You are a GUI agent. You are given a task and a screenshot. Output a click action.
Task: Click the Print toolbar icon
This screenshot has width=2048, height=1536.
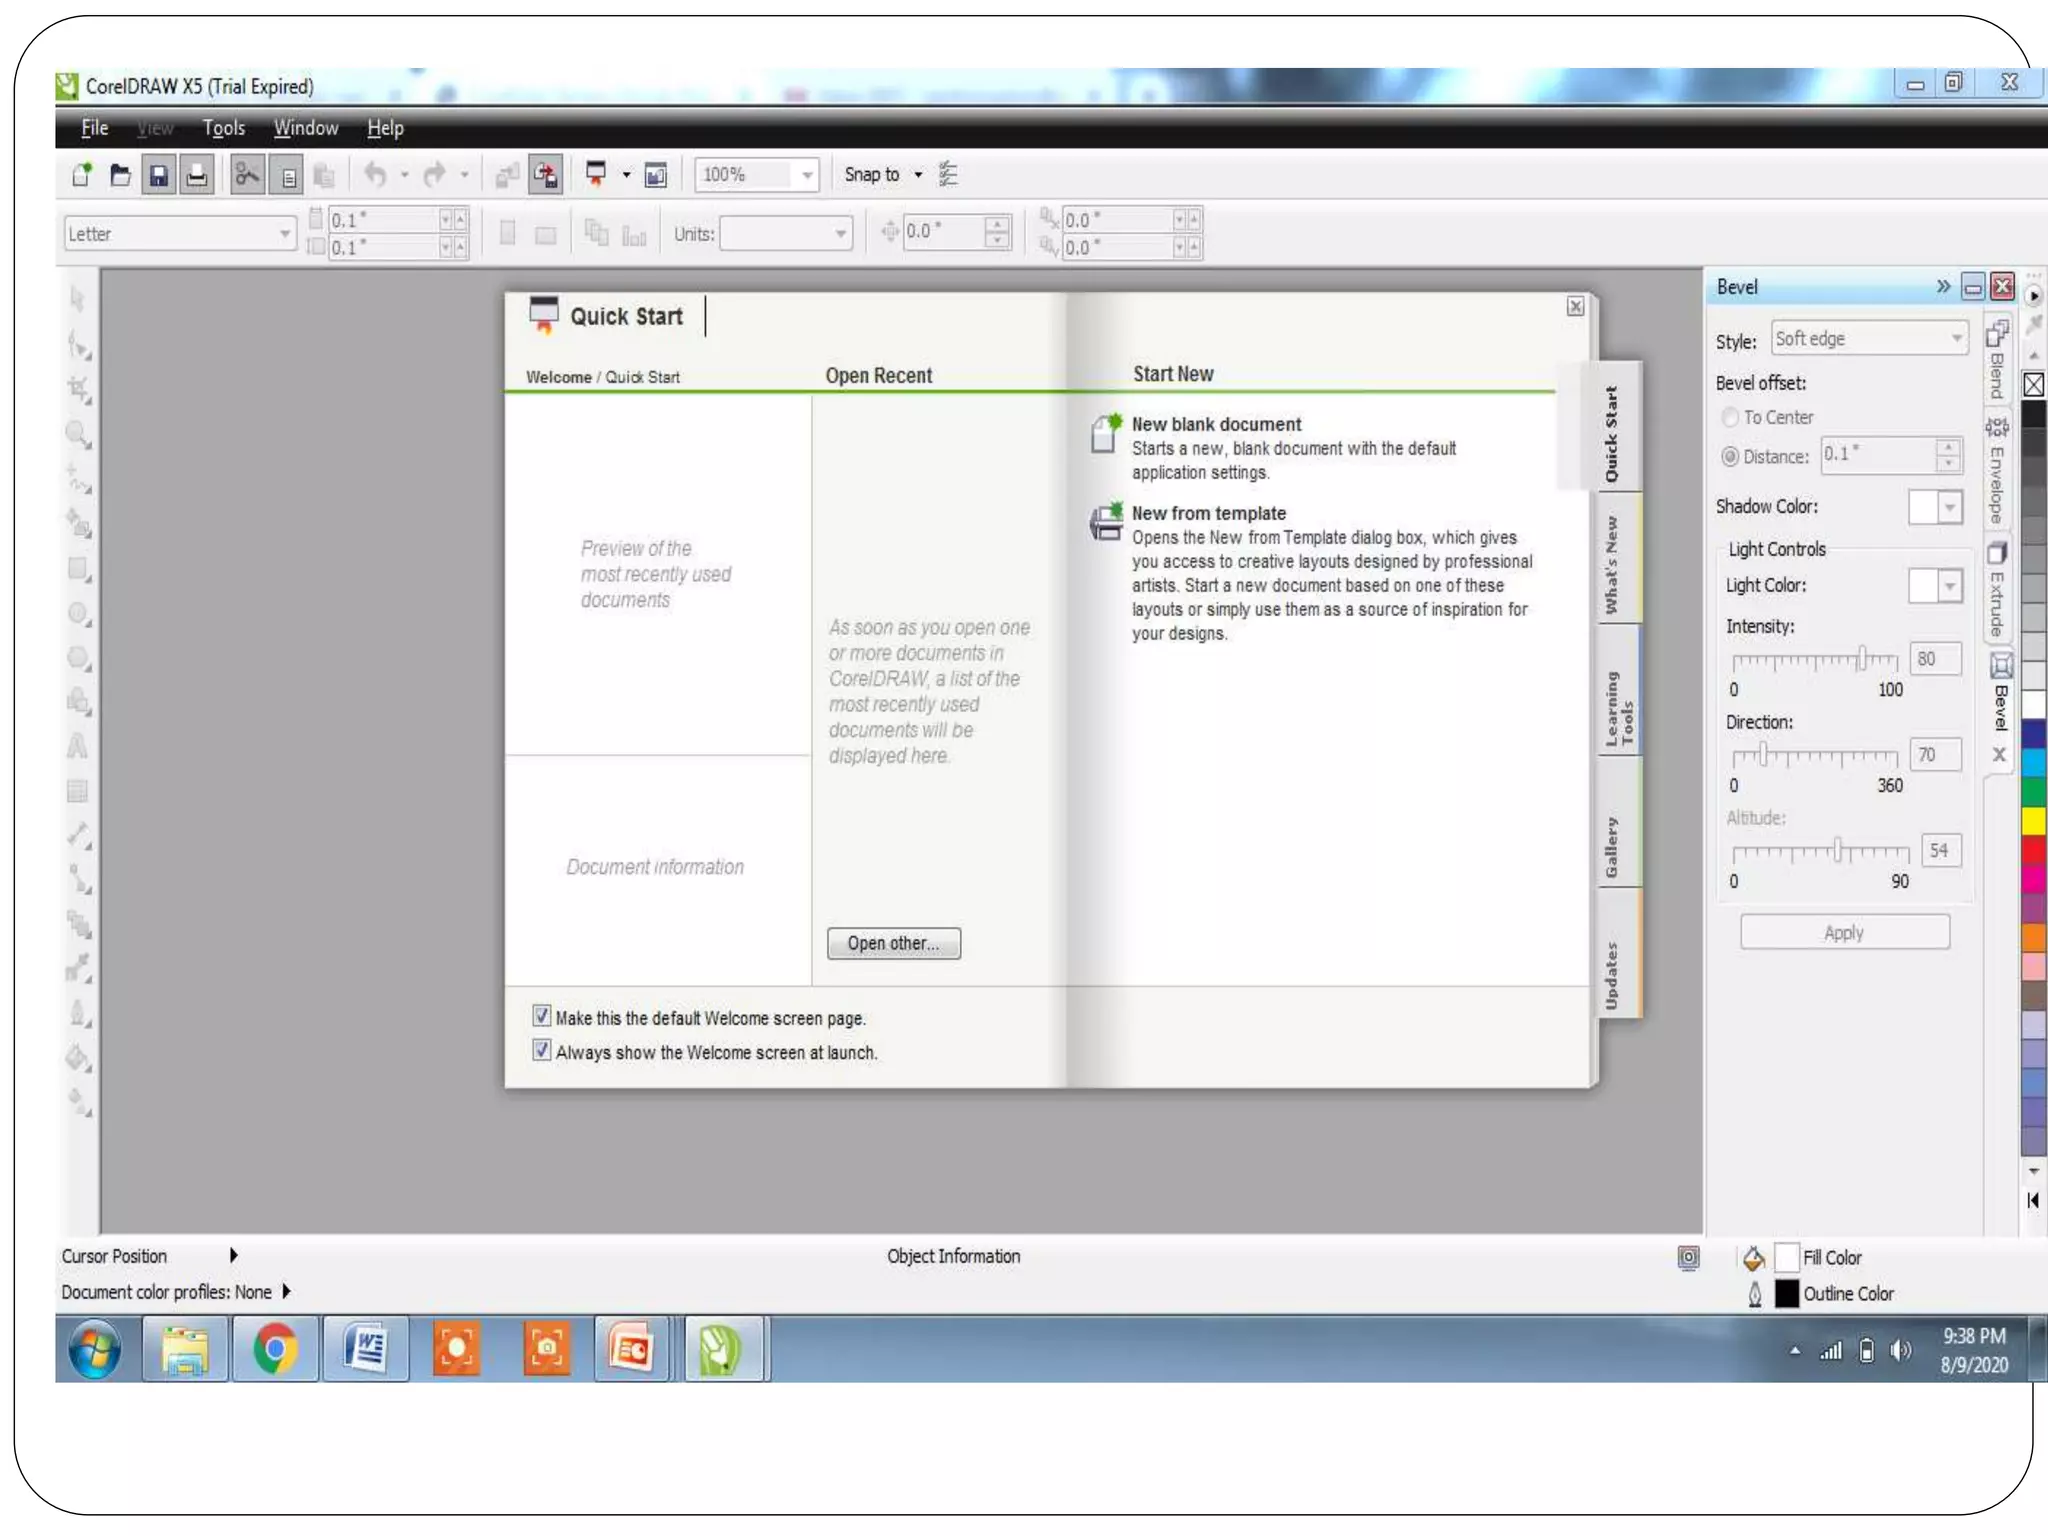pyautogui.click(x=197, y=175)
